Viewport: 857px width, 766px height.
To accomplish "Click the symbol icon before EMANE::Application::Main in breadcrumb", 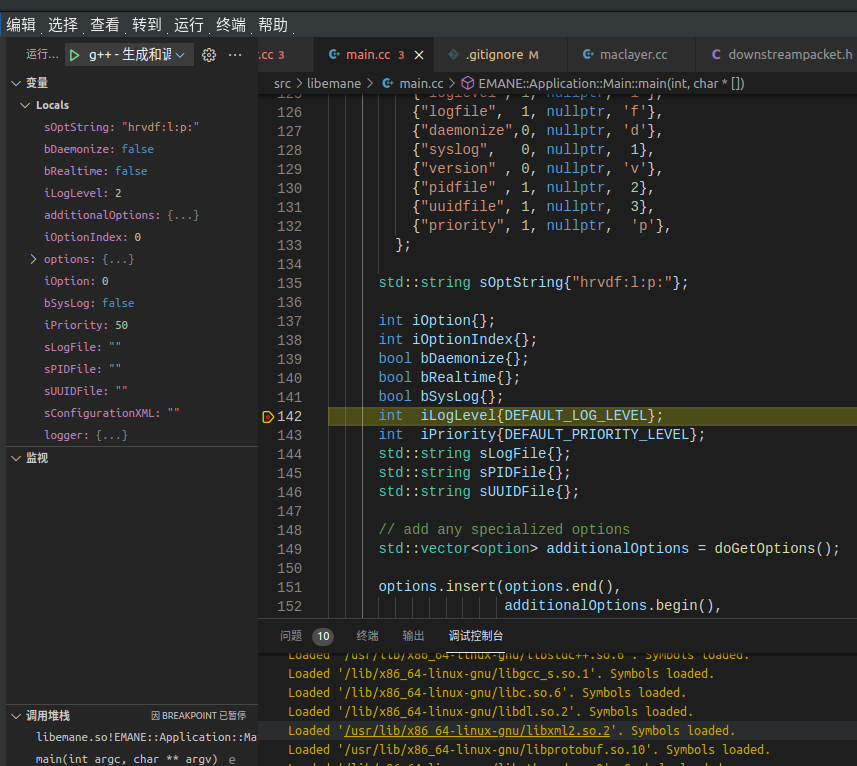I will point(468,84).
